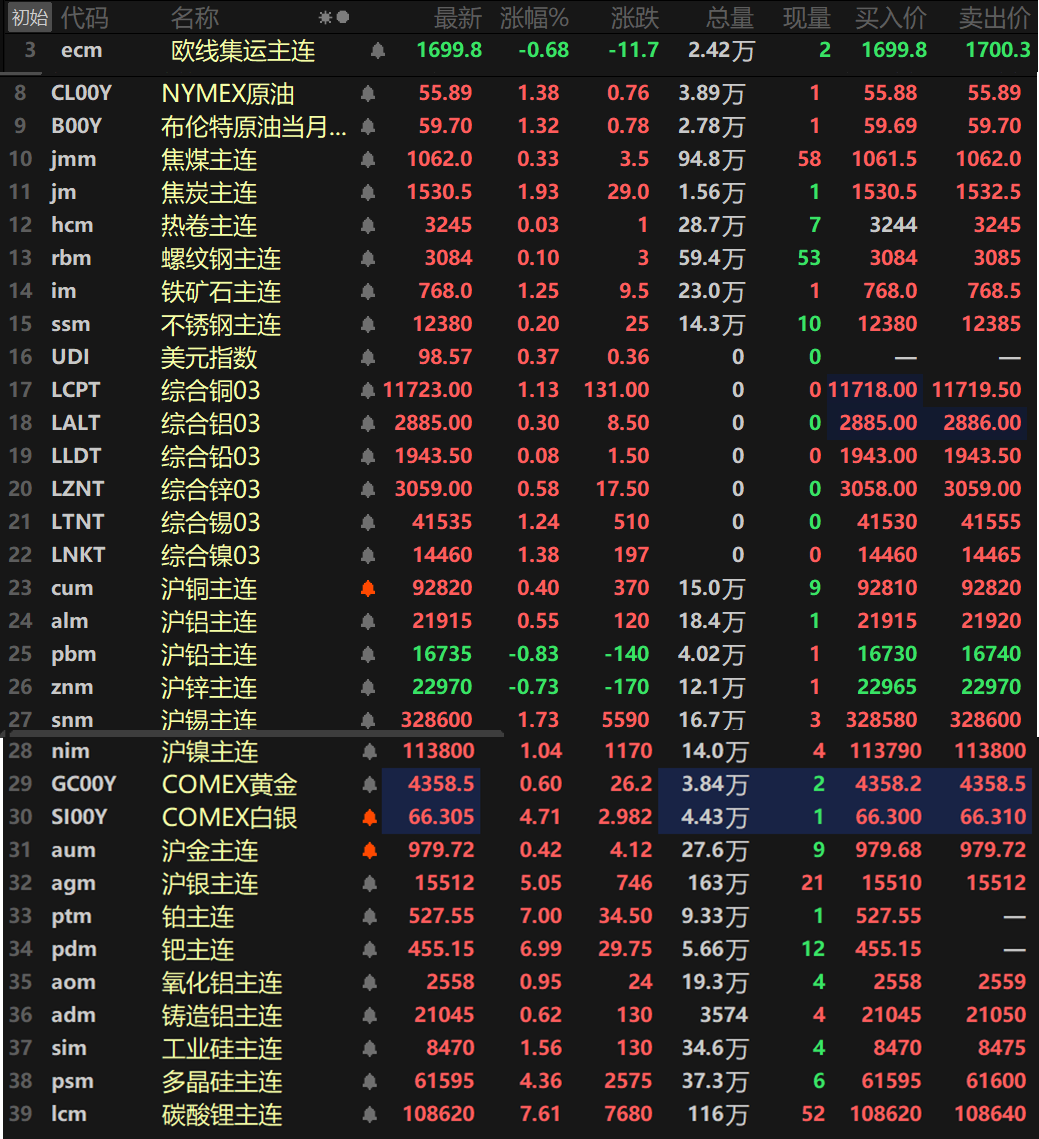Sort by 代码 column header

click(x=84, y=17)
